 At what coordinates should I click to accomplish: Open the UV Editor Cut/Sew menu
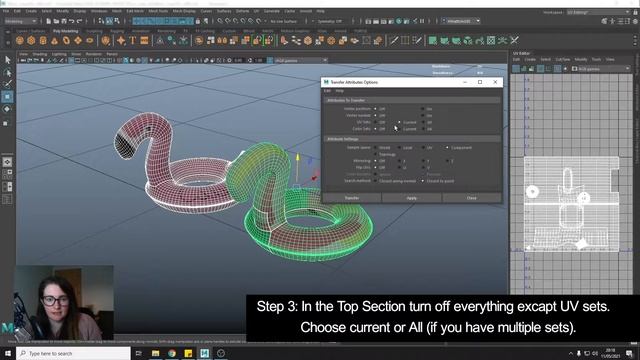click(x=562, y=60)
